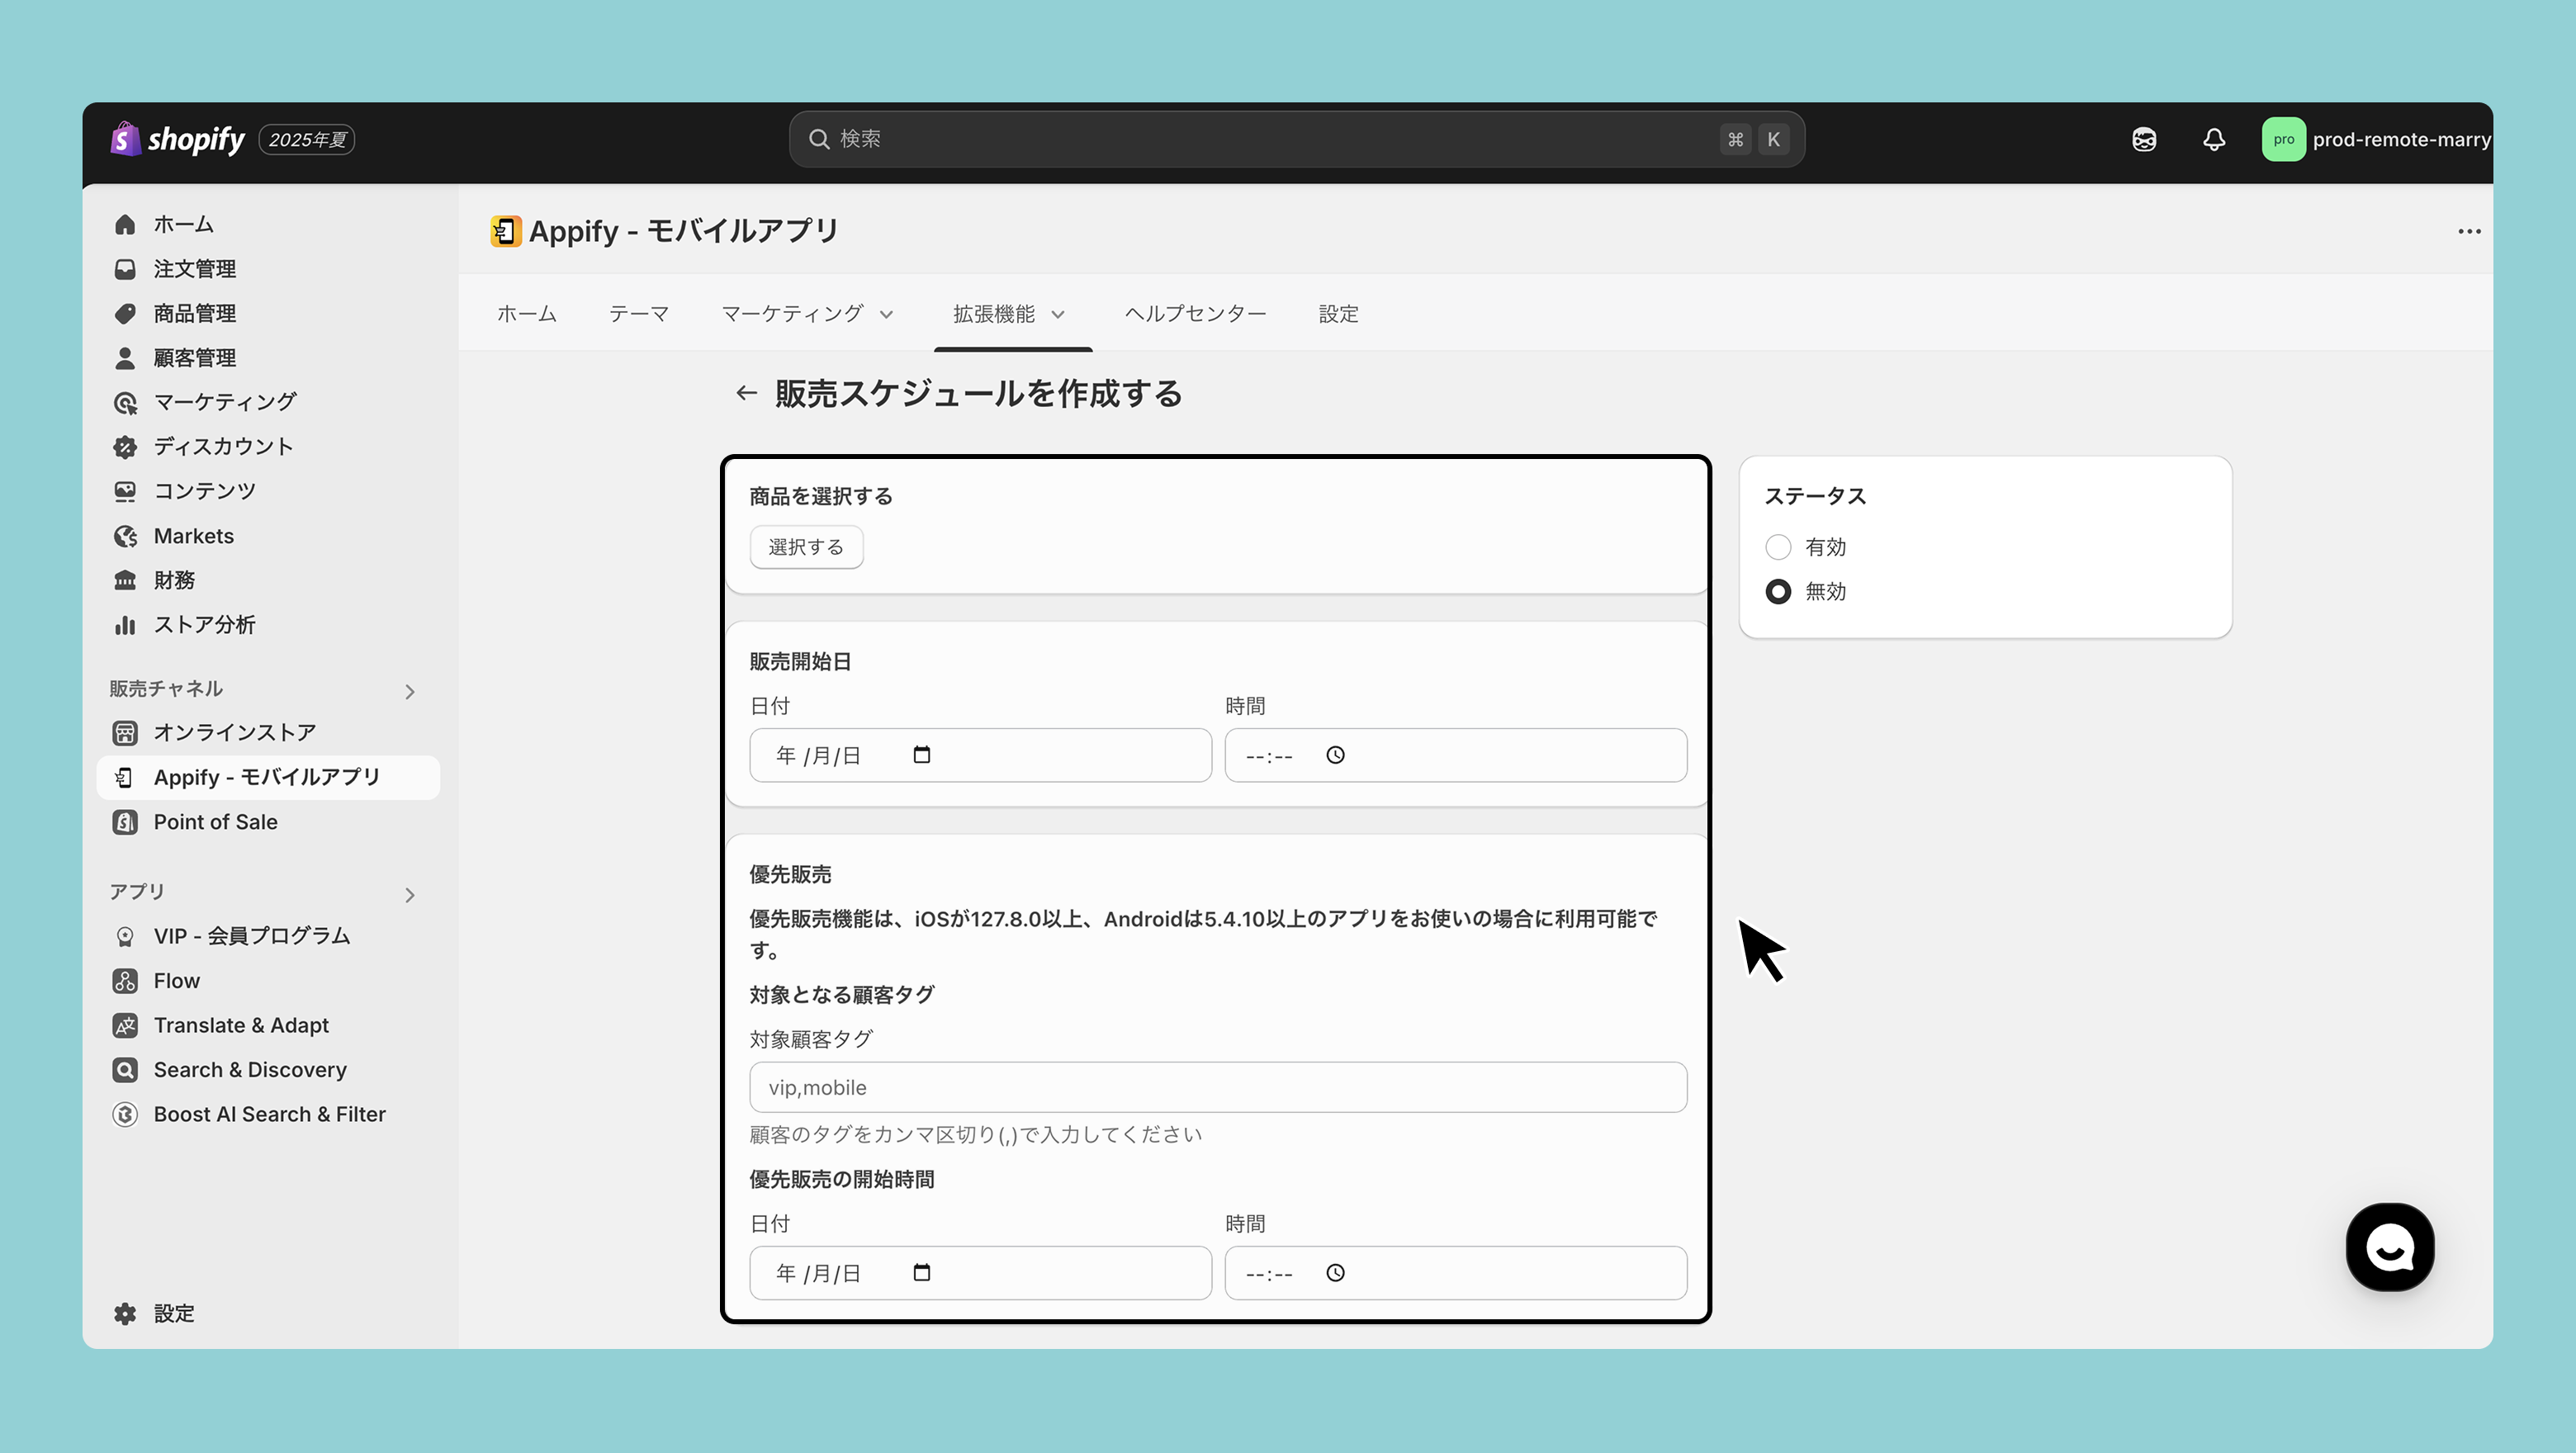Screen dimensions: 2576x1453
Task: Click the 選択する product button
Action: [806, 547]
